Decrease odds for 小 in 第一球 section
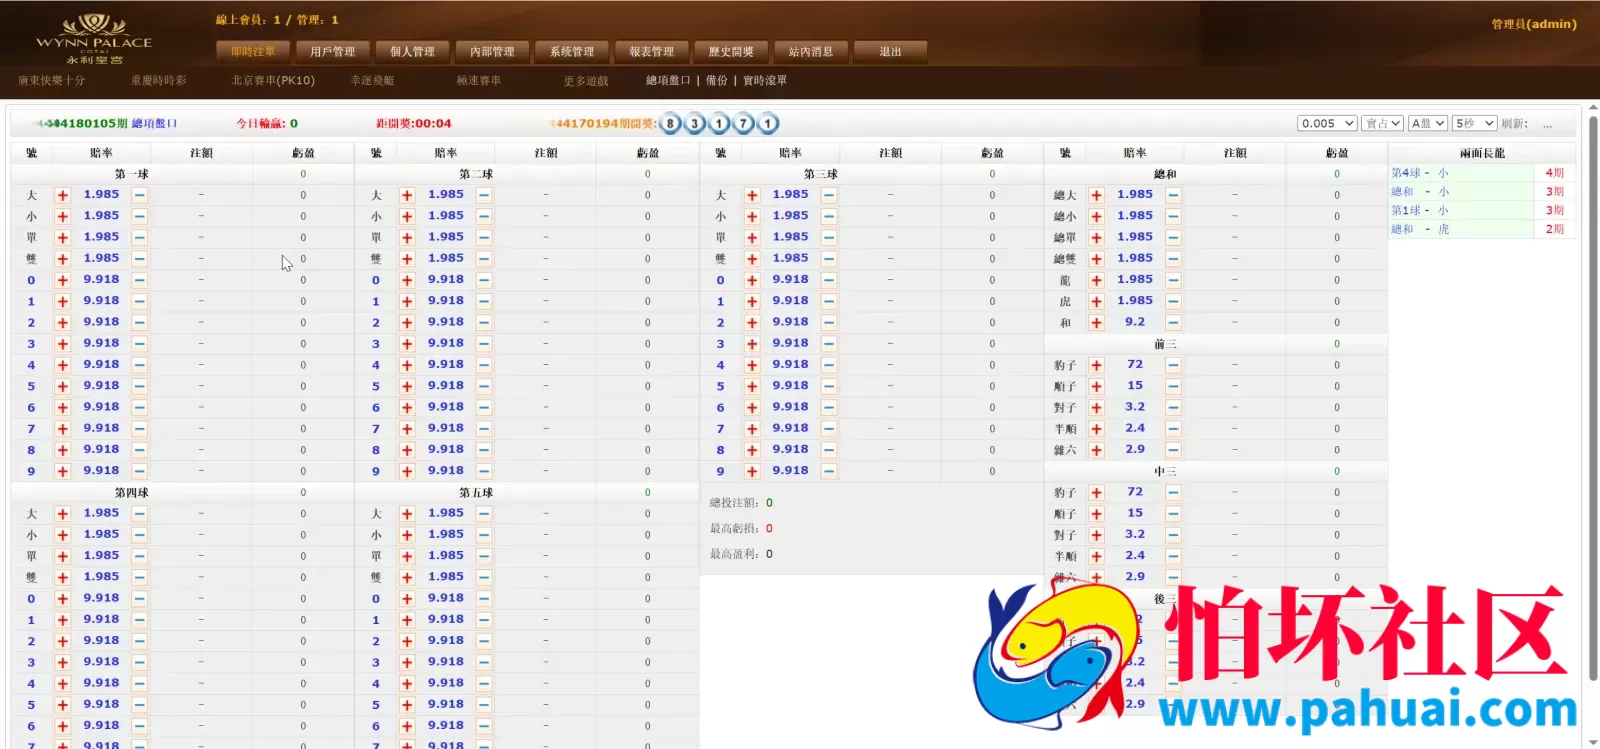 139,216
